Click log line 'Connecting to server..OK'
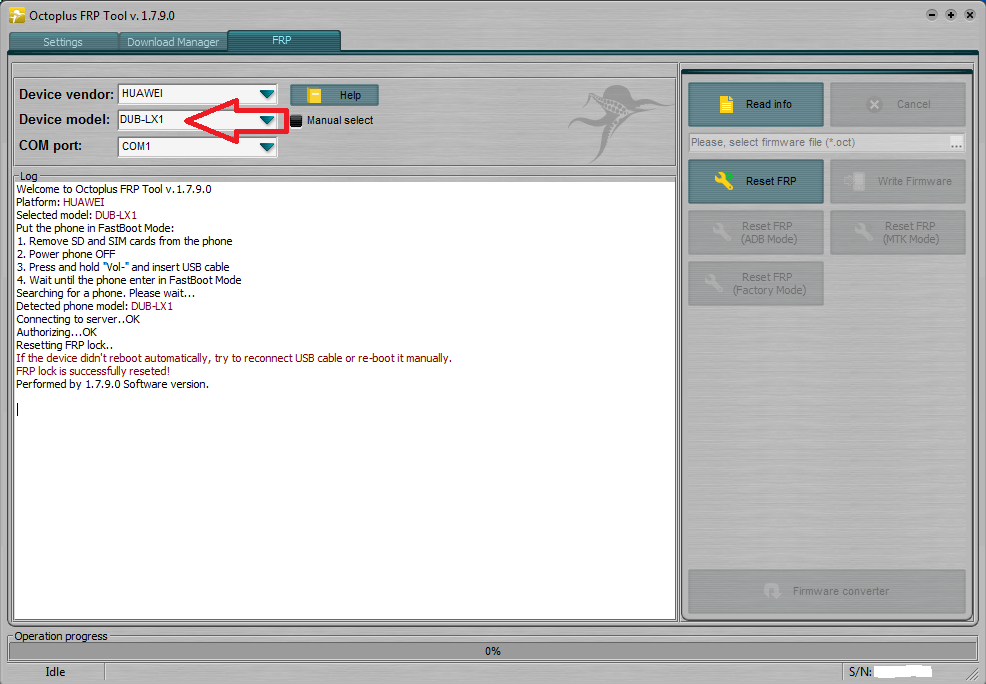This screenshot has height=684, width=986. 78,319
